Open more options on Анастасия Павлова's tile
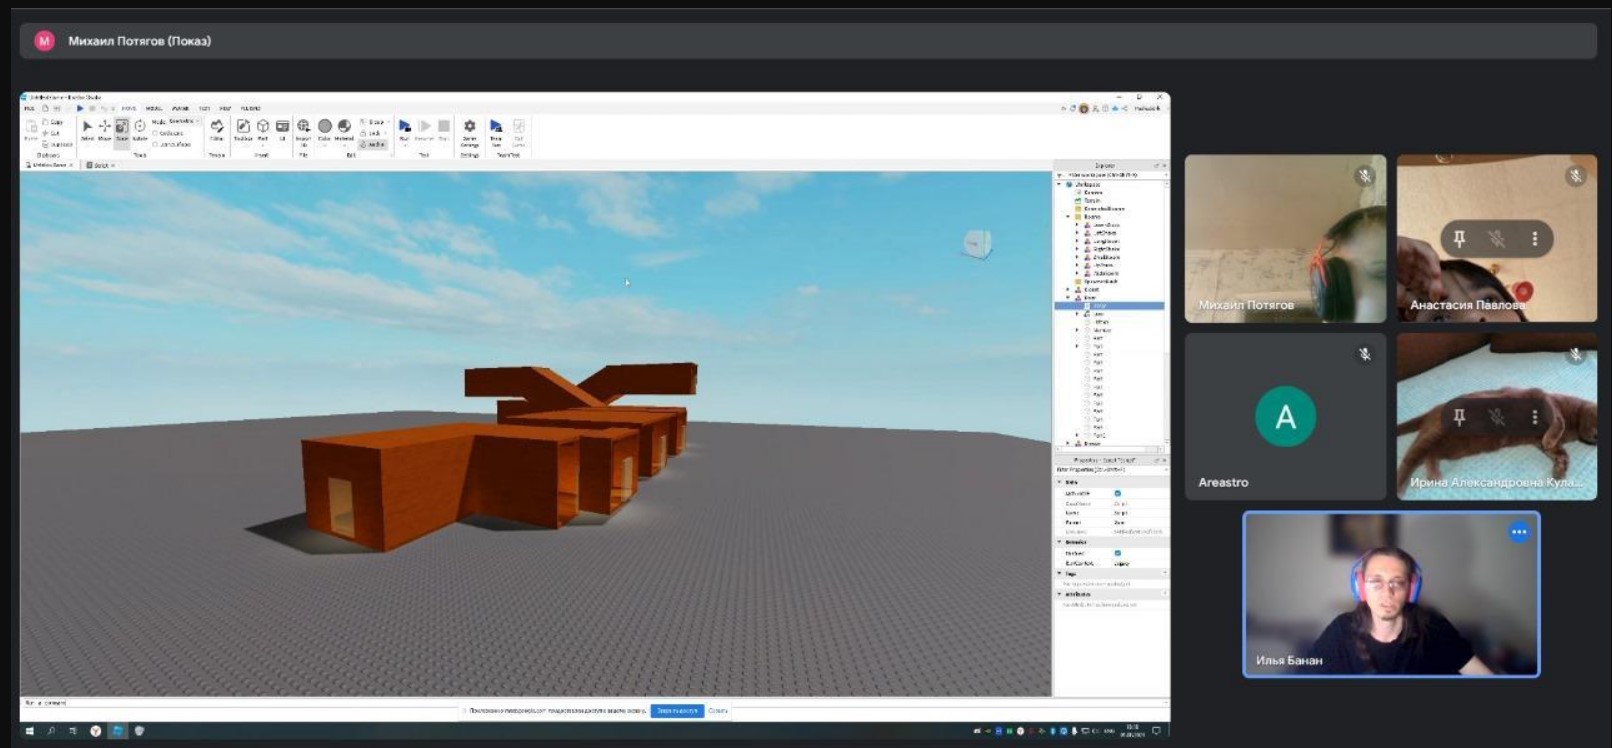The height and width of the screenshot is (748, 1612). (1535, 239)
